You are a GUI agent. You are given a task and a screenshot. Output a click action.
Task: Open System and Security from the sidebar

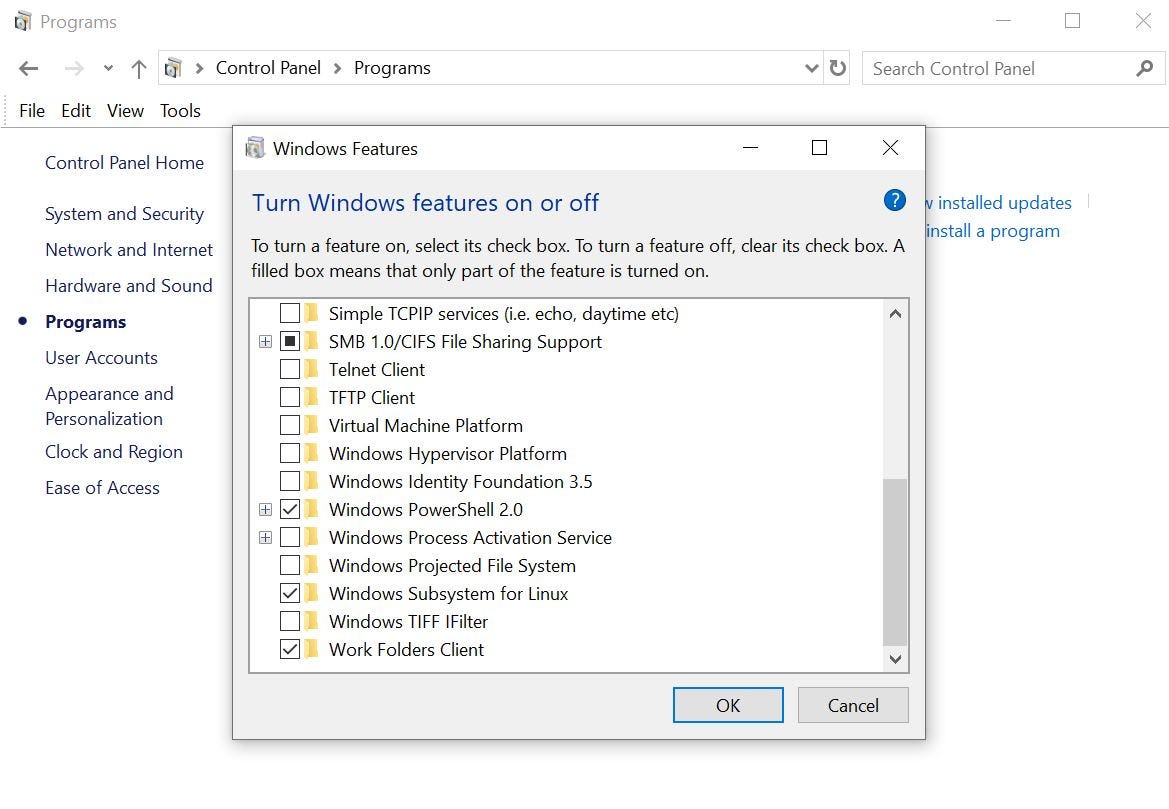124,213
